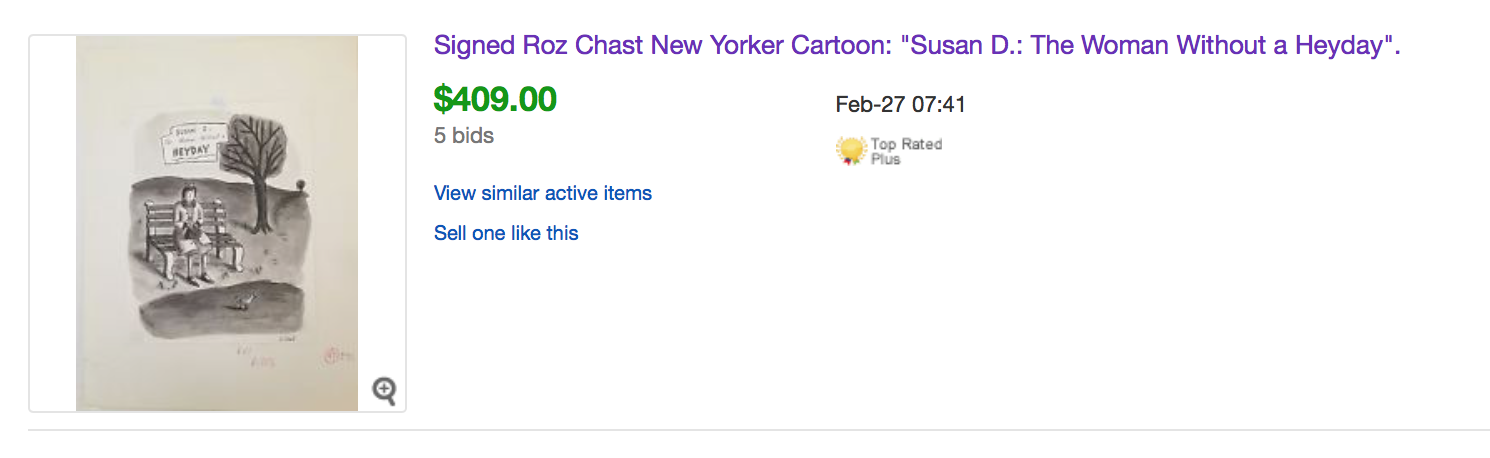Open View similar active items
Viewport: 1490px width, 458px height.
(543, 193)
